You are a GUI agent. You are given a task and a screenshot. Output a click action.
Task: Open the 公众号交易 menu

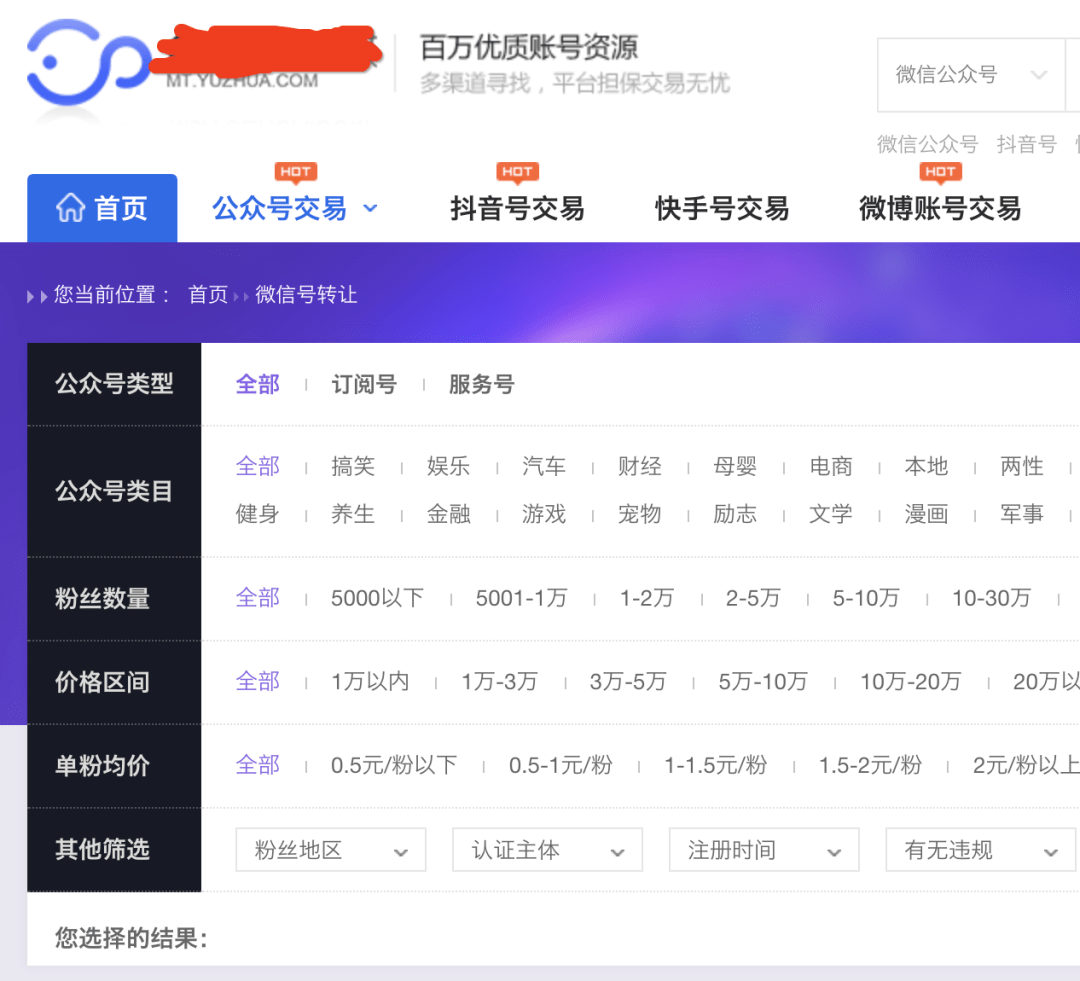[279, 208]
